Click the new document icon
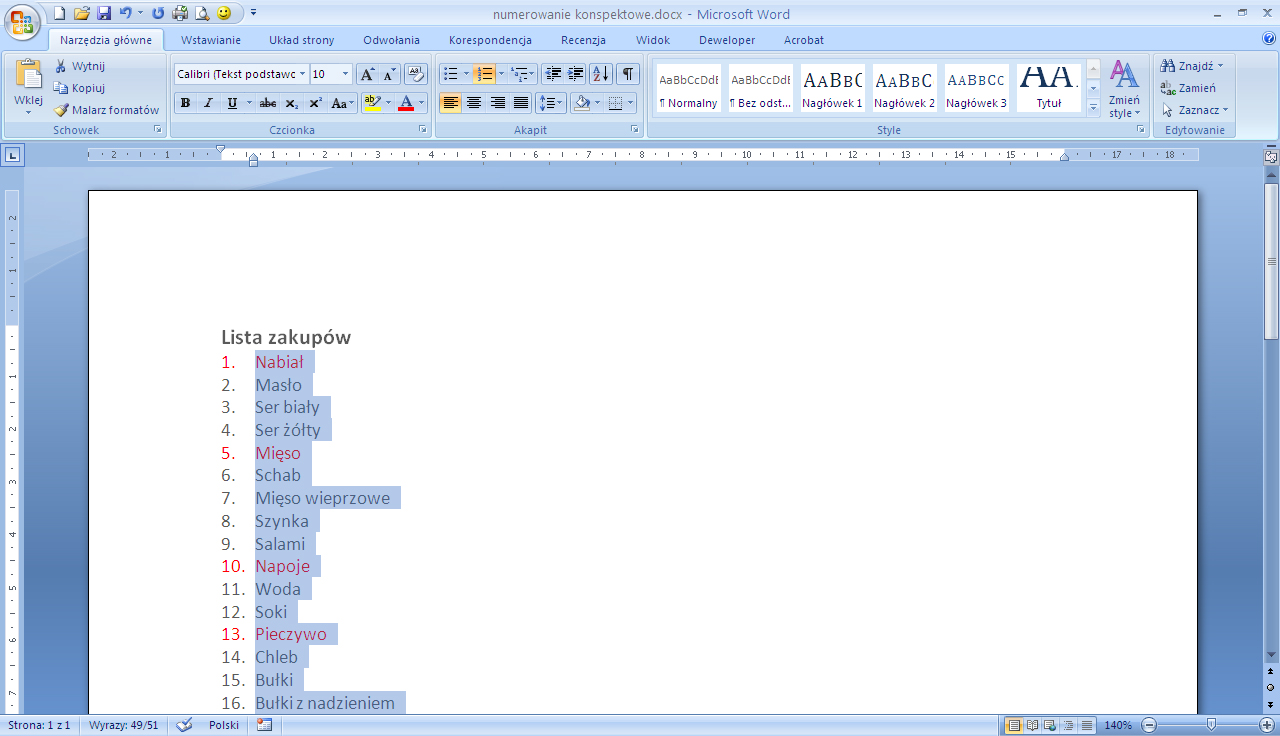Viewport: 1280px width, 736px height. [59, 13]
